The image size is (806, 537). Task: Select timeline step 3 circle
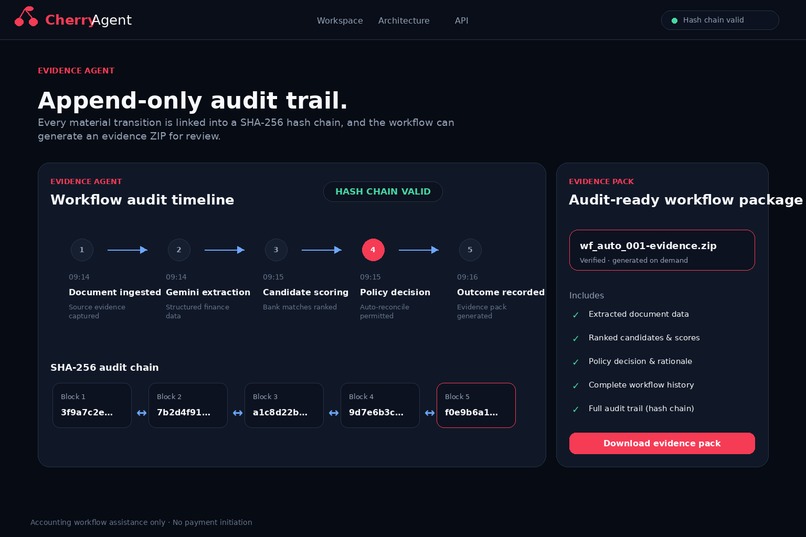pos(276,250)
